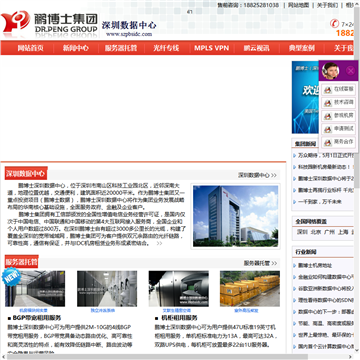360x360 pixels.
Task: Click scrollbar down arrow at bottom right
Action: click(357, 351)
